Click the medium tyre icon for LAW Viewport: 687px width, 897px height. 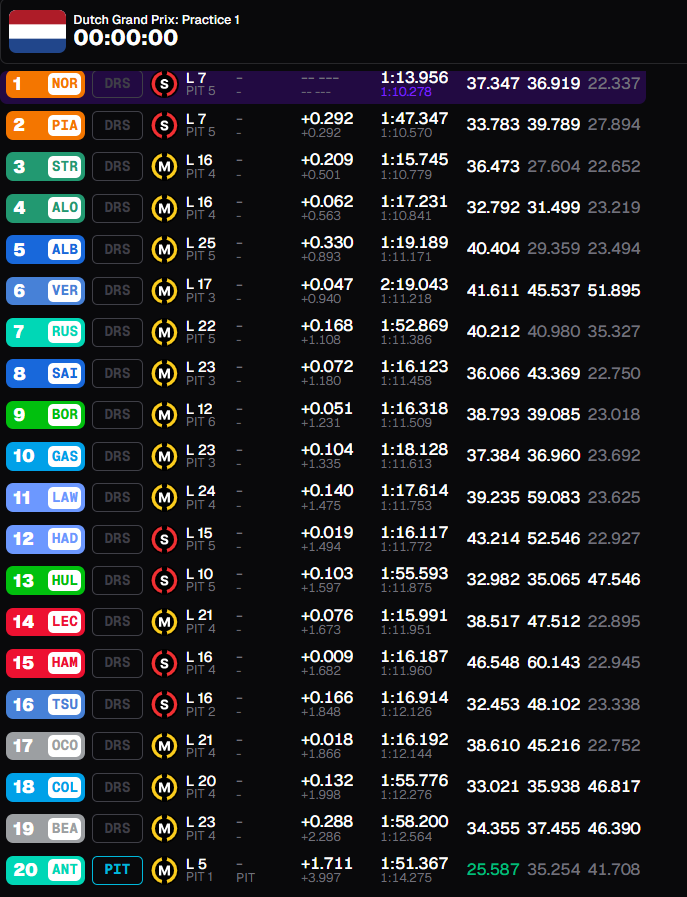coord(164,498)
